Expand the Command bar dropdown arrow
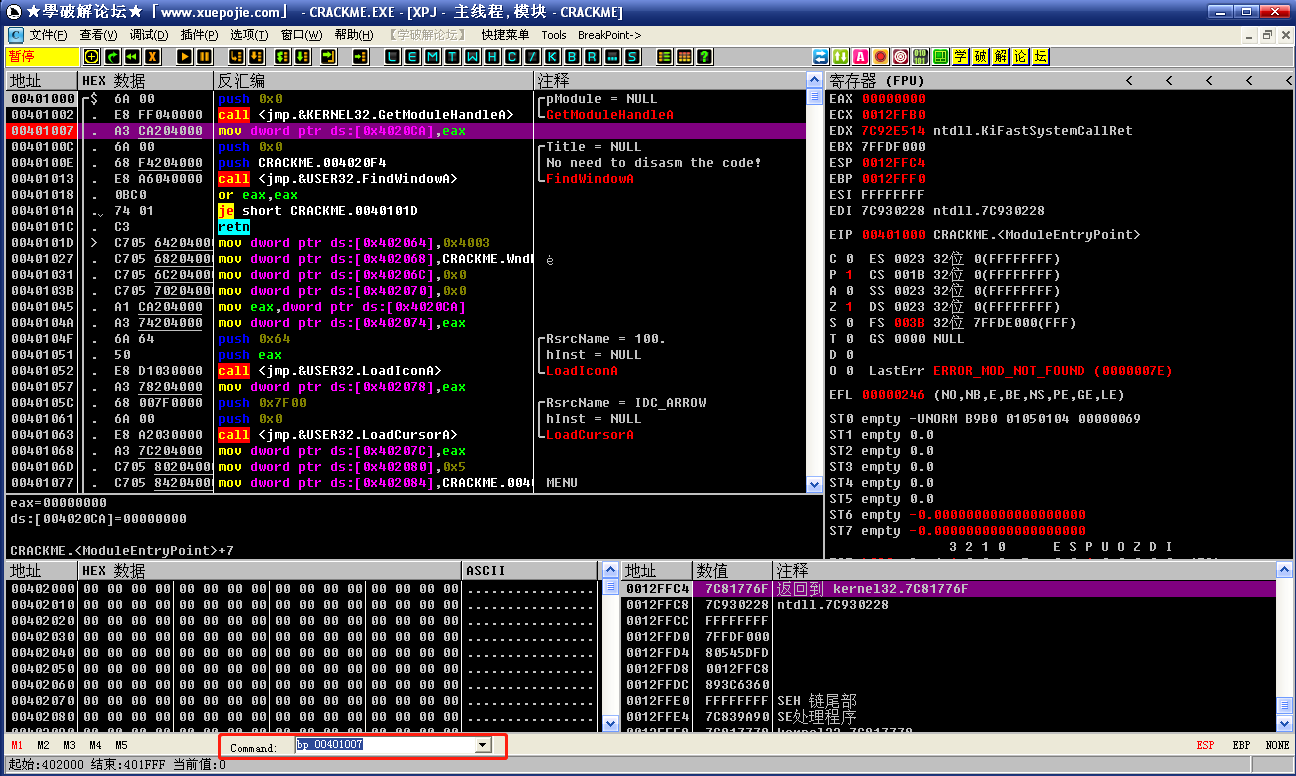The width and height of the screenshot is (1296, 776). tap(483, 745)
